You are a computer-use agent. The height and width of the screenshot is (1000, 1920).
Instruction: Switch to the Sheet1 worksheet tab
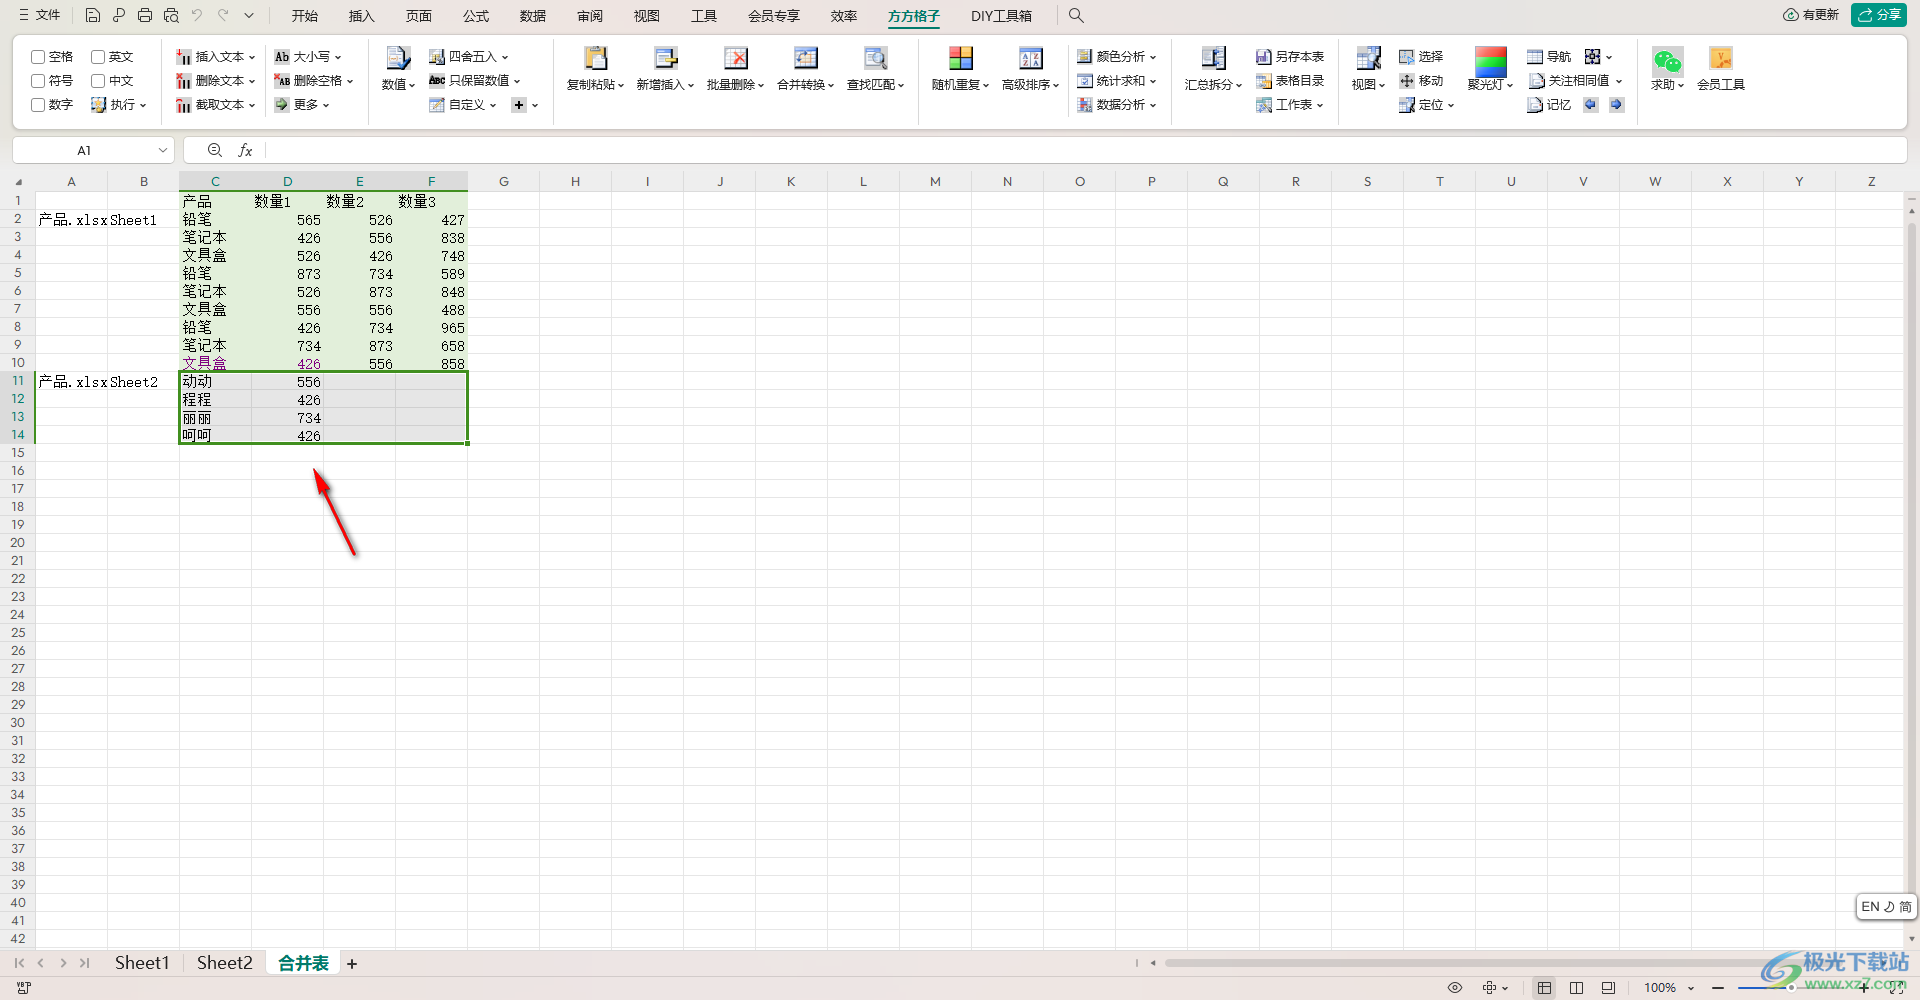[142, 963]
